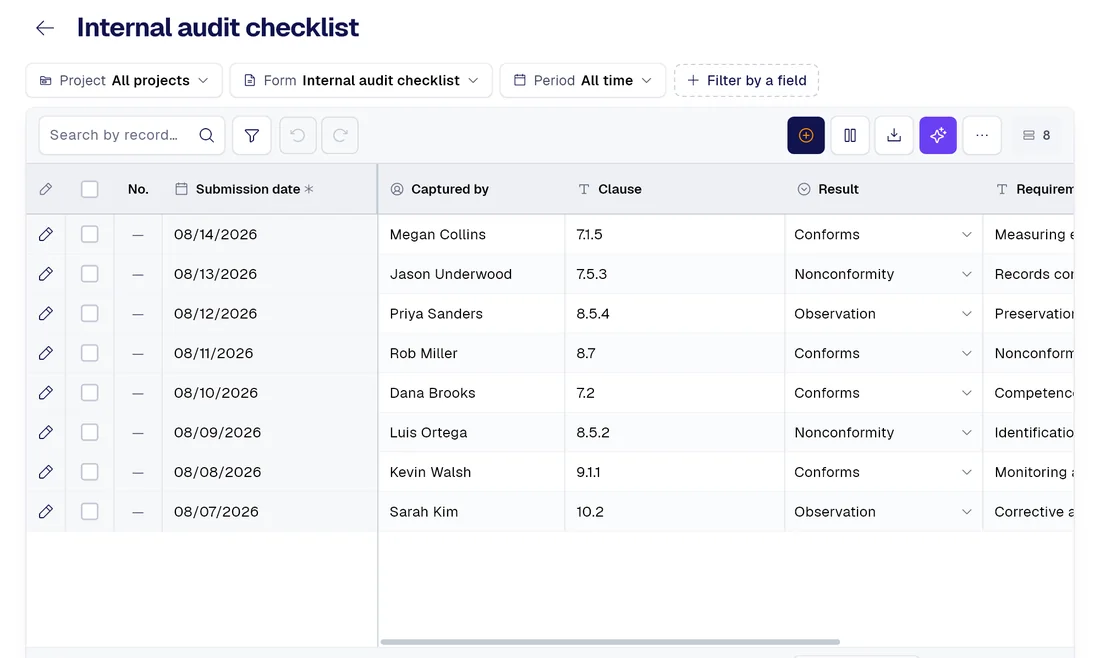Open the Form Internal audit checklist dropdown
This screenshot has width=1100, height=658.
click(361, 81)
